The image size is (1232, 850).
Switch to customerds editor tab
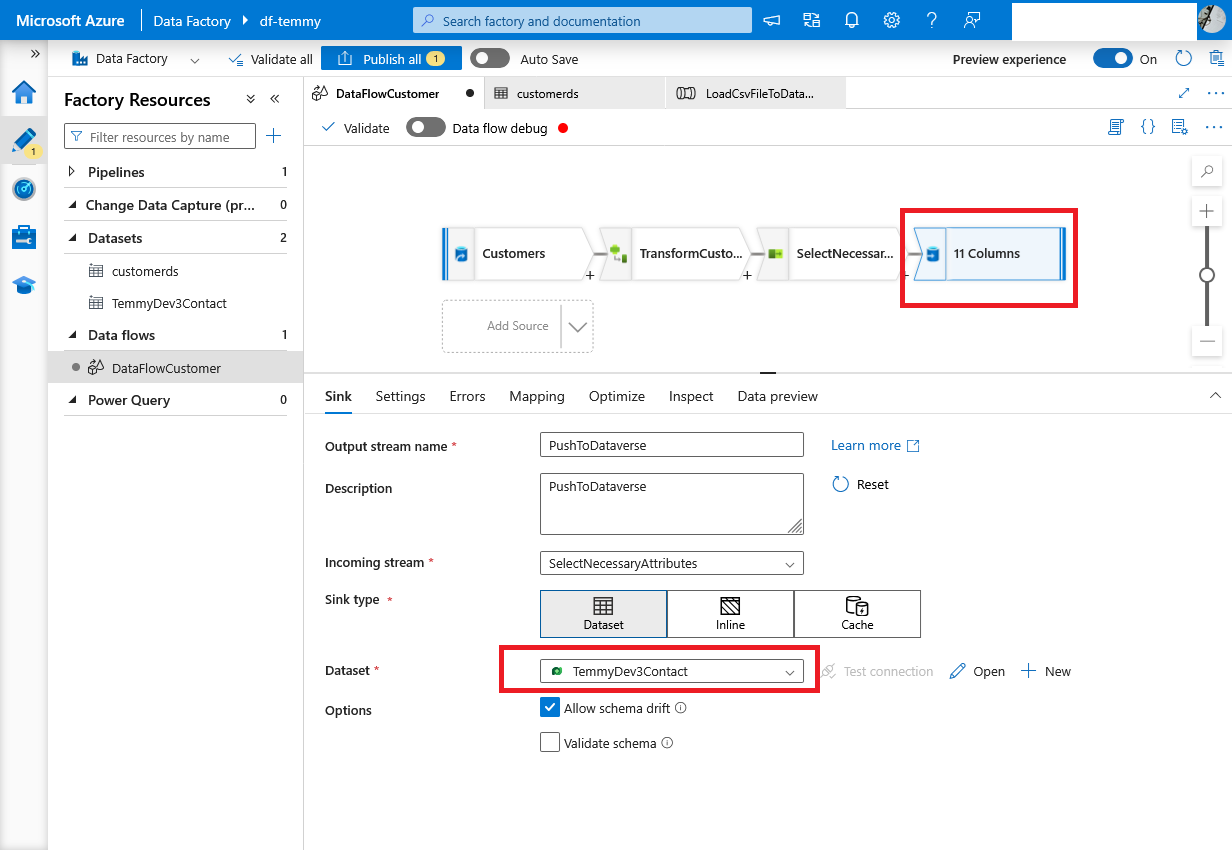click(x=575, y=93)
